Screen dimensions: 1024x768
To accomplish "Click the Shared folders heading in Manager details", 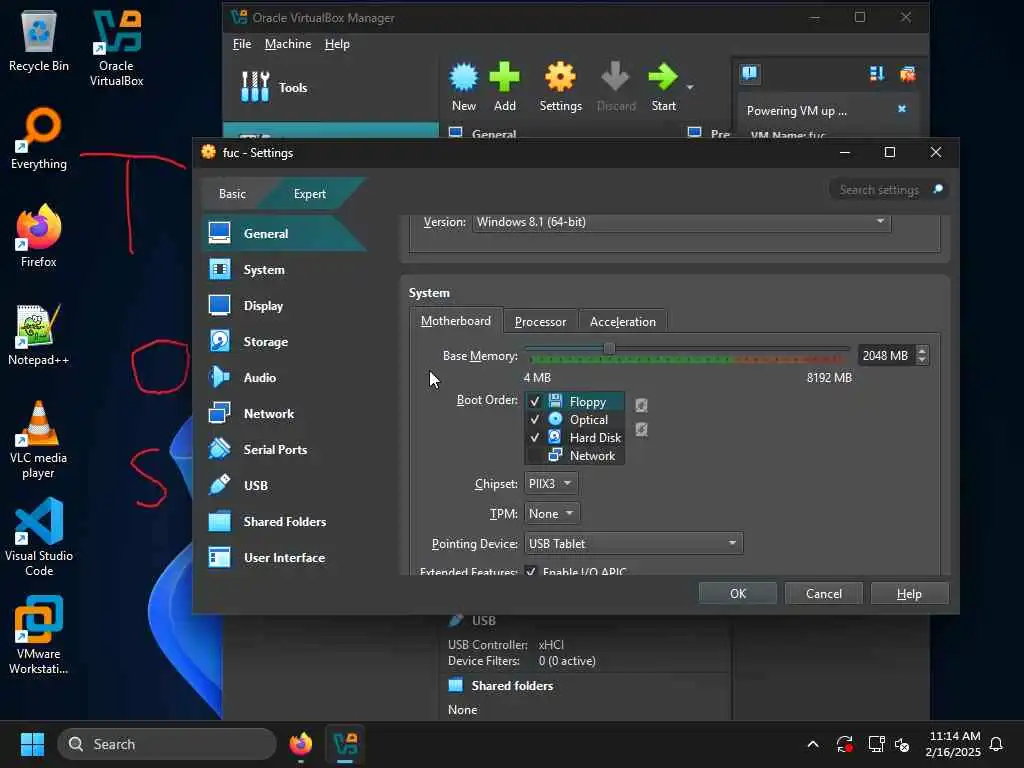I will coord(512,685).
